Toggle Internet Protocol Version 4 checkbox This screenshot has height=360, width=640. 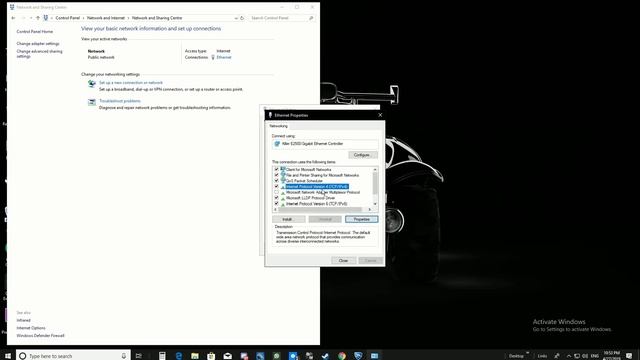click(x=276, y=187)
